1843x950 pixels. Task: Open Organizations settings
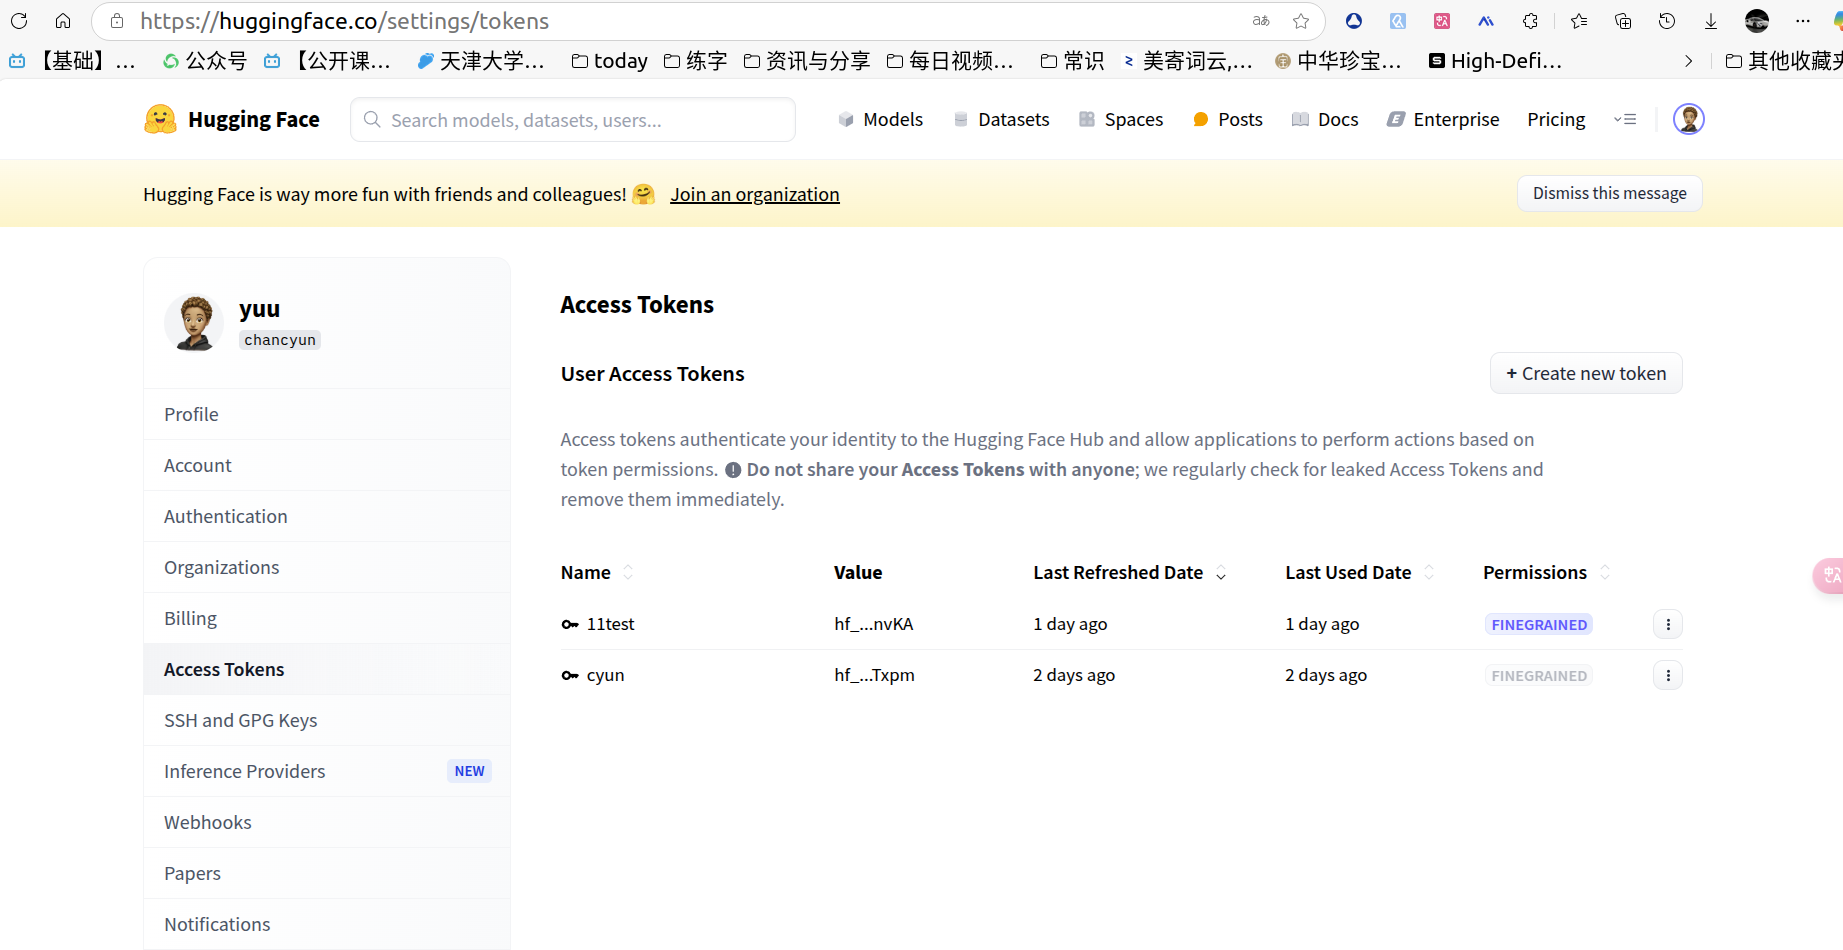[x=327, y=567]
